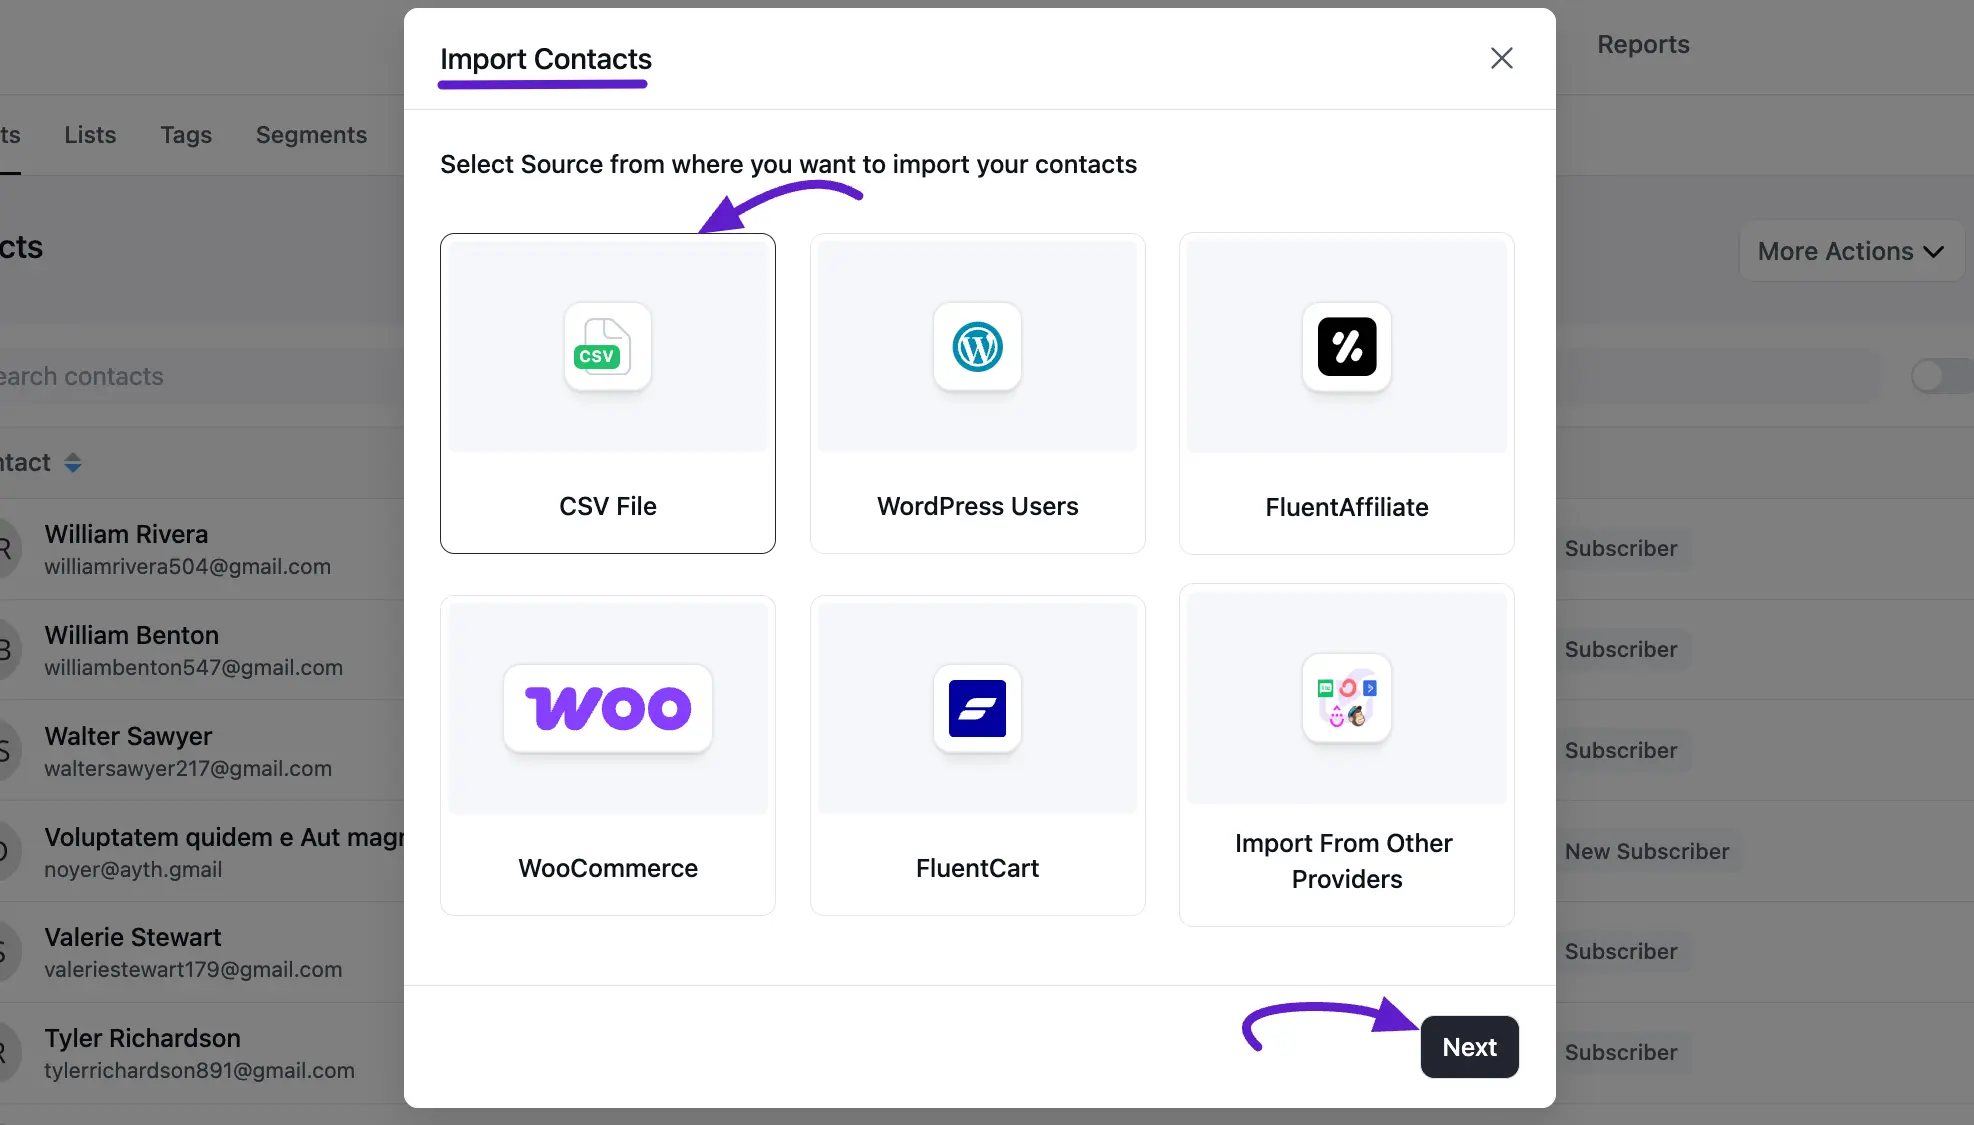Sort by the Contact column arrows
Viewport: 1974px width, 1125px height.
point(72,463)
